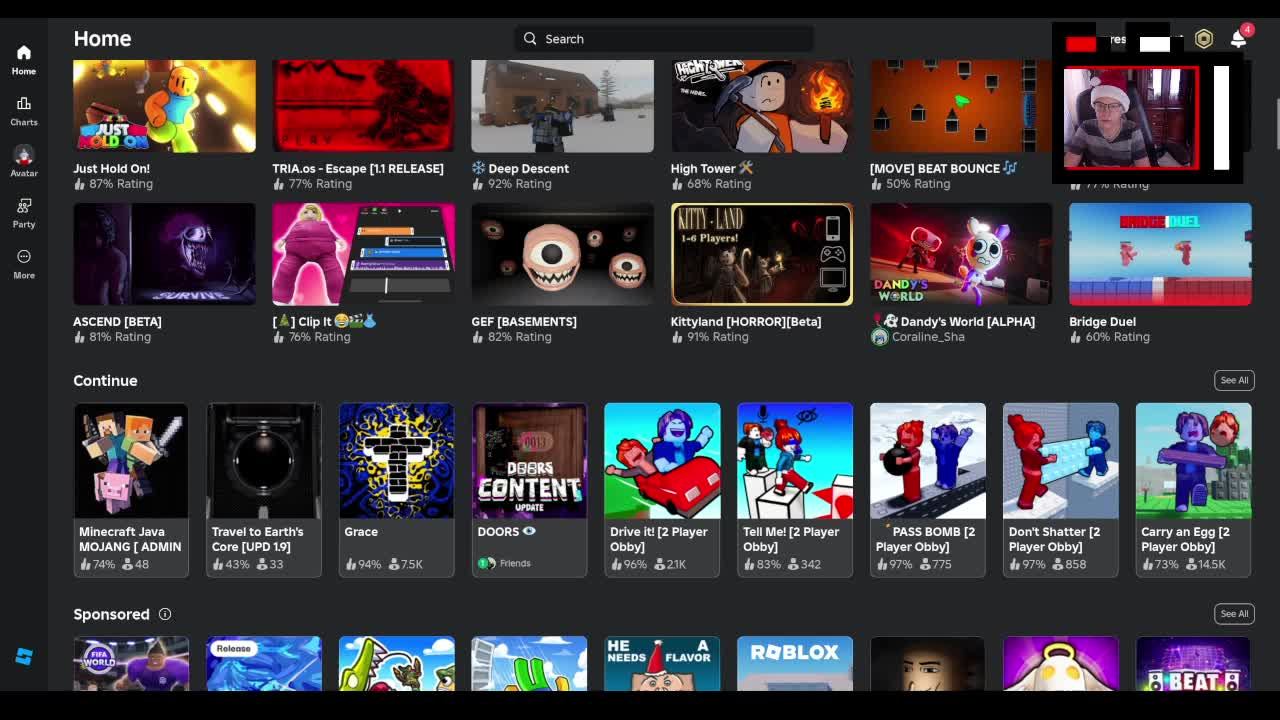
Task: Open Dandy's World game thumbnail
Action: [960, 254]
